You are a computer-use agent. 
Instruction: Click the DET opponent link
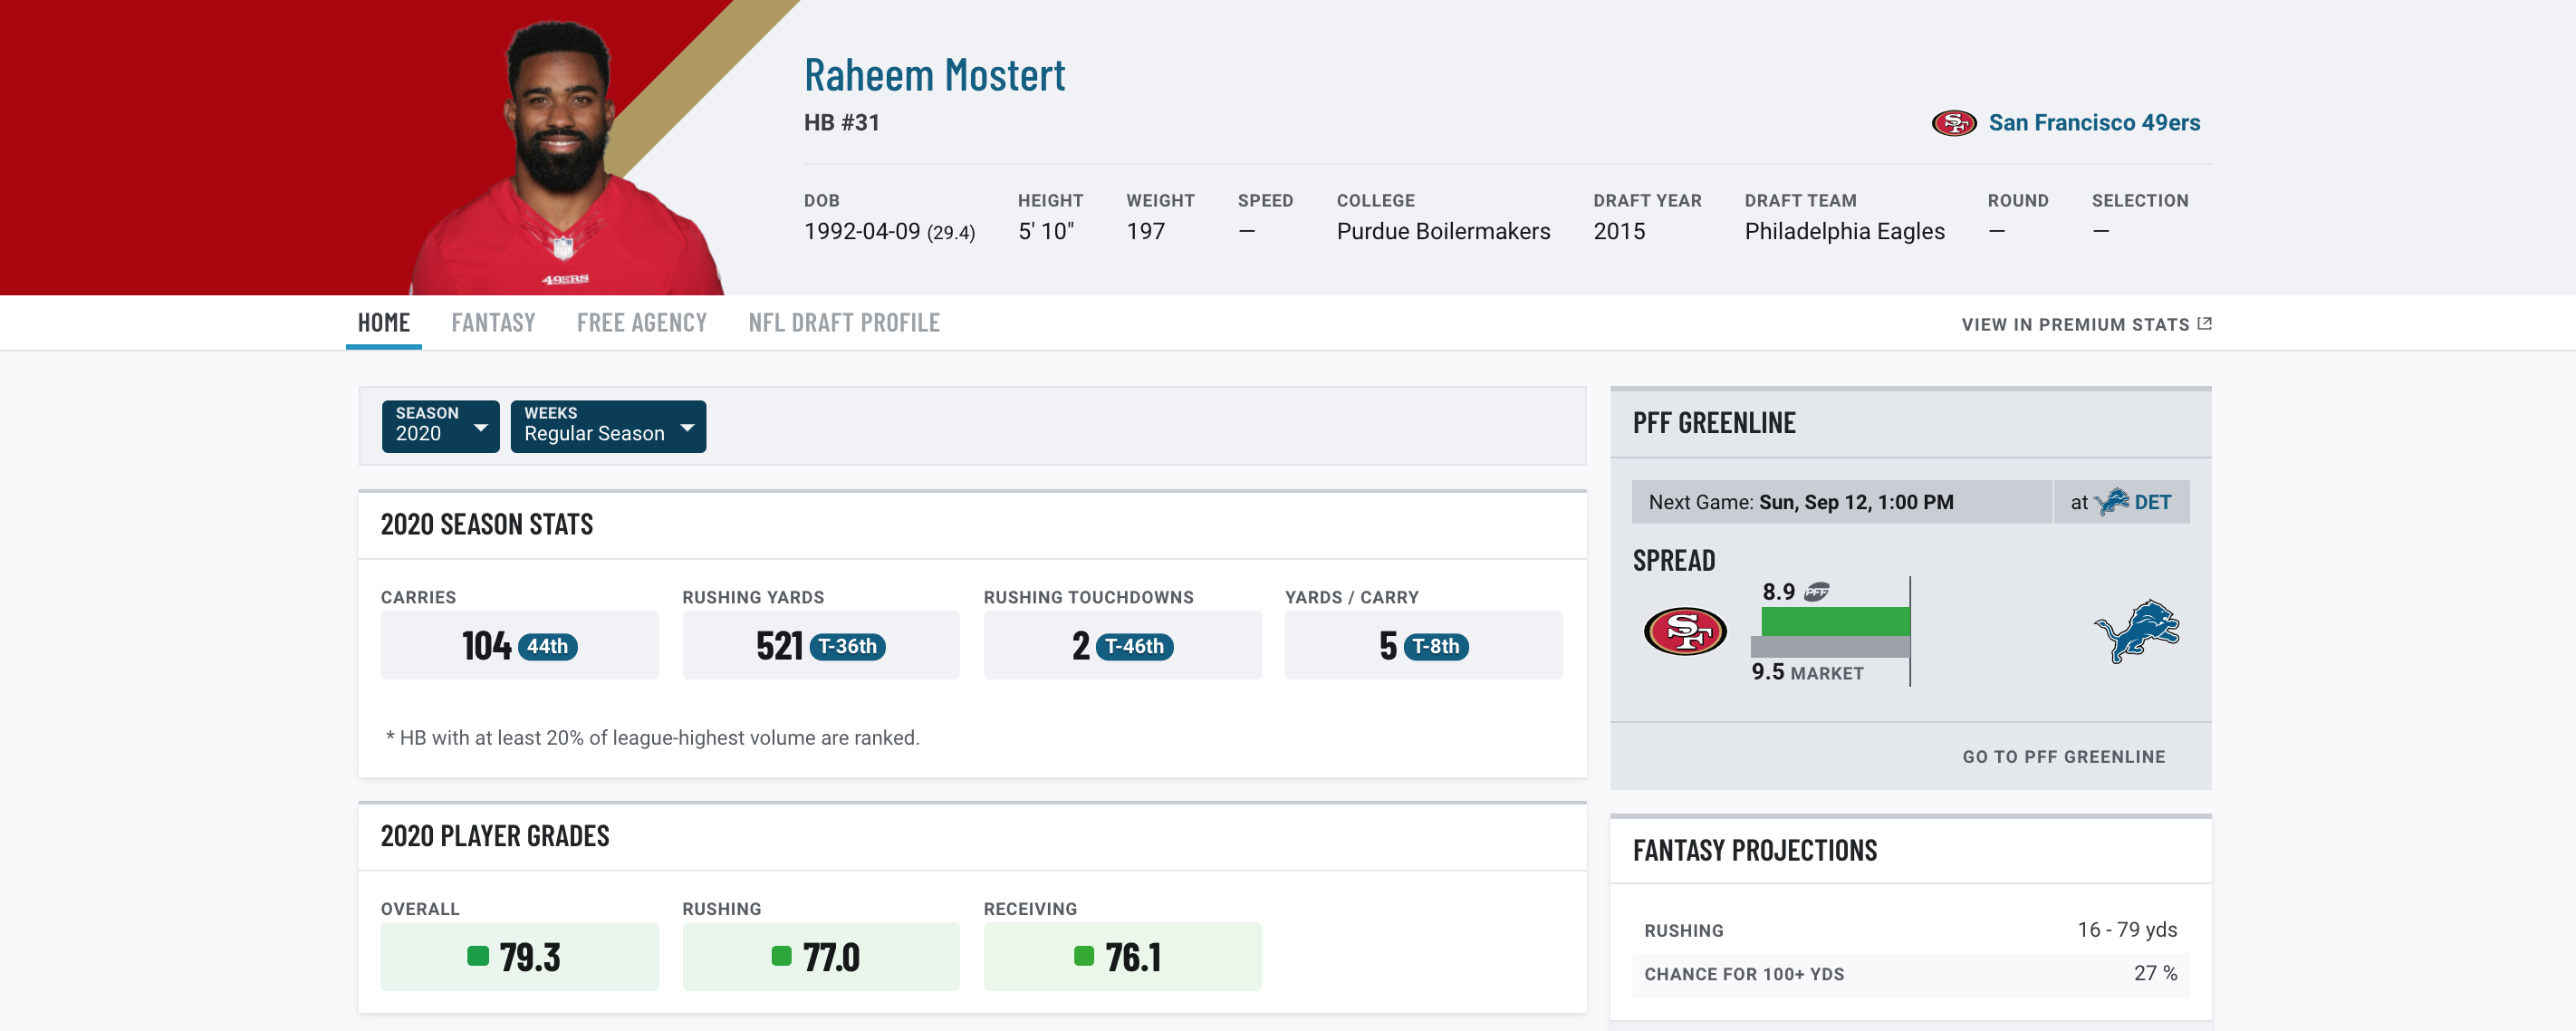[2152, 502]
